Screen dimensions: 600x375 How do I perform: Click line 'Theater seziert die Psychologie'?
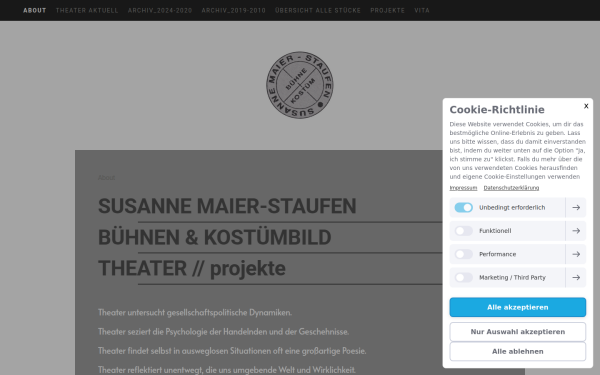pos(223,332)
